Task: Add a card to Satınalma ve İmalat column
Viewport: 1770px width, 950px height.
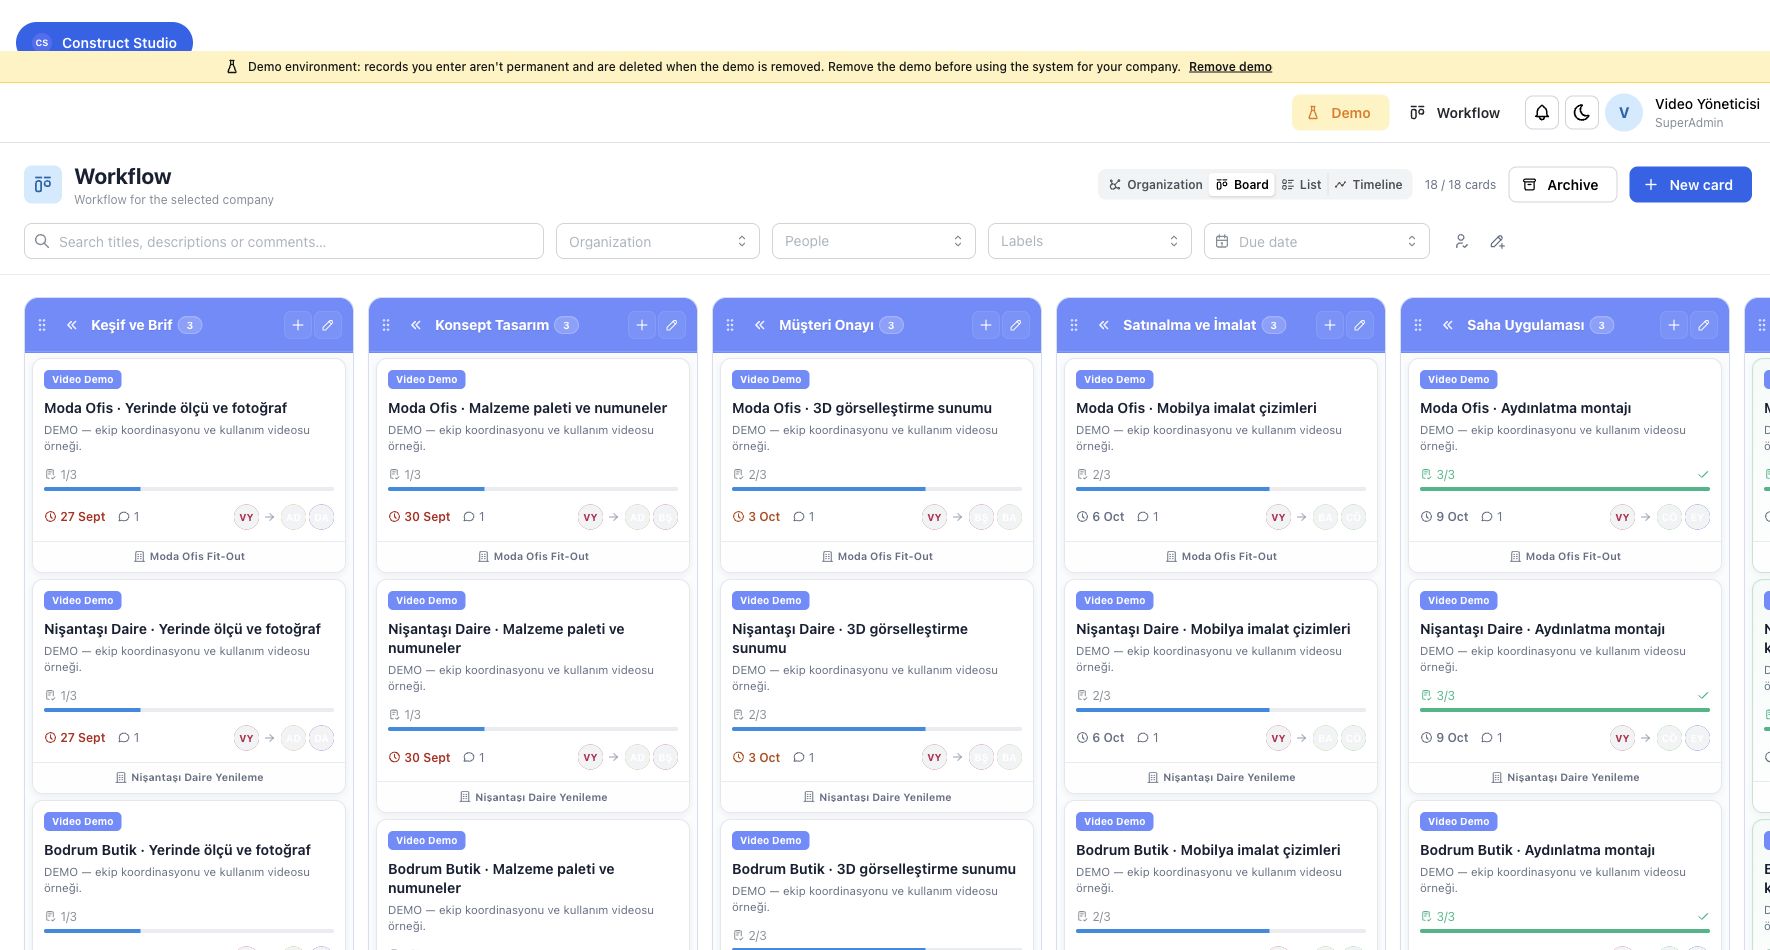Action: click(1329, 325)
